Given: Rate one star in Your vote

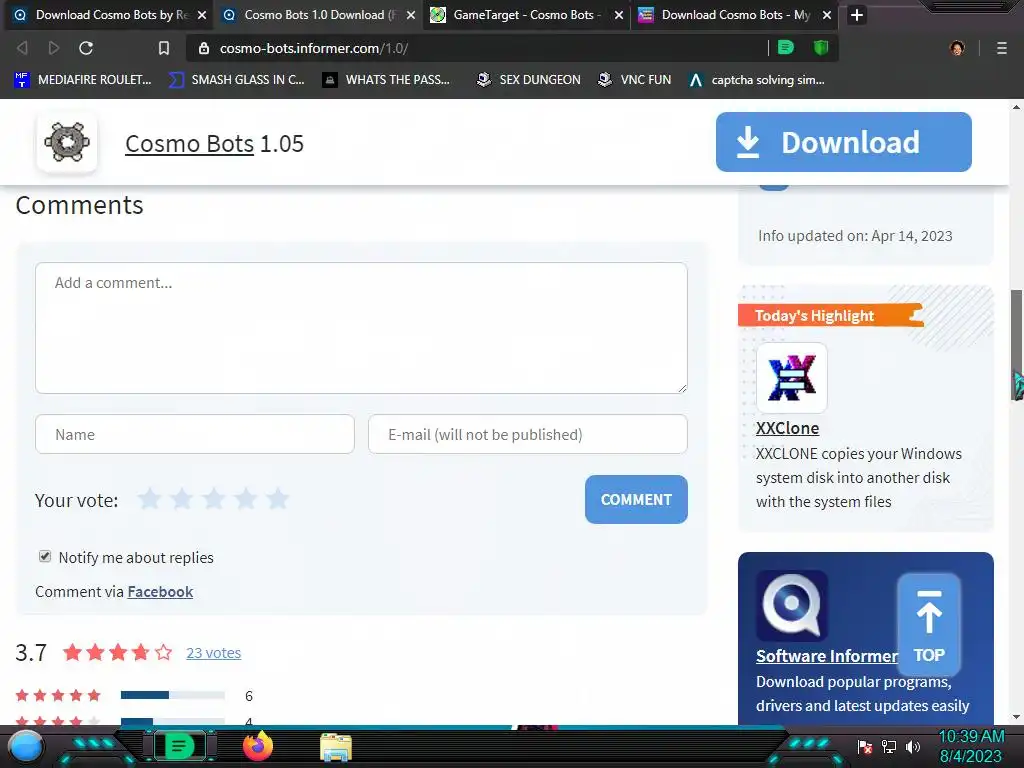Looking at the screenshot, I should 150,499.
